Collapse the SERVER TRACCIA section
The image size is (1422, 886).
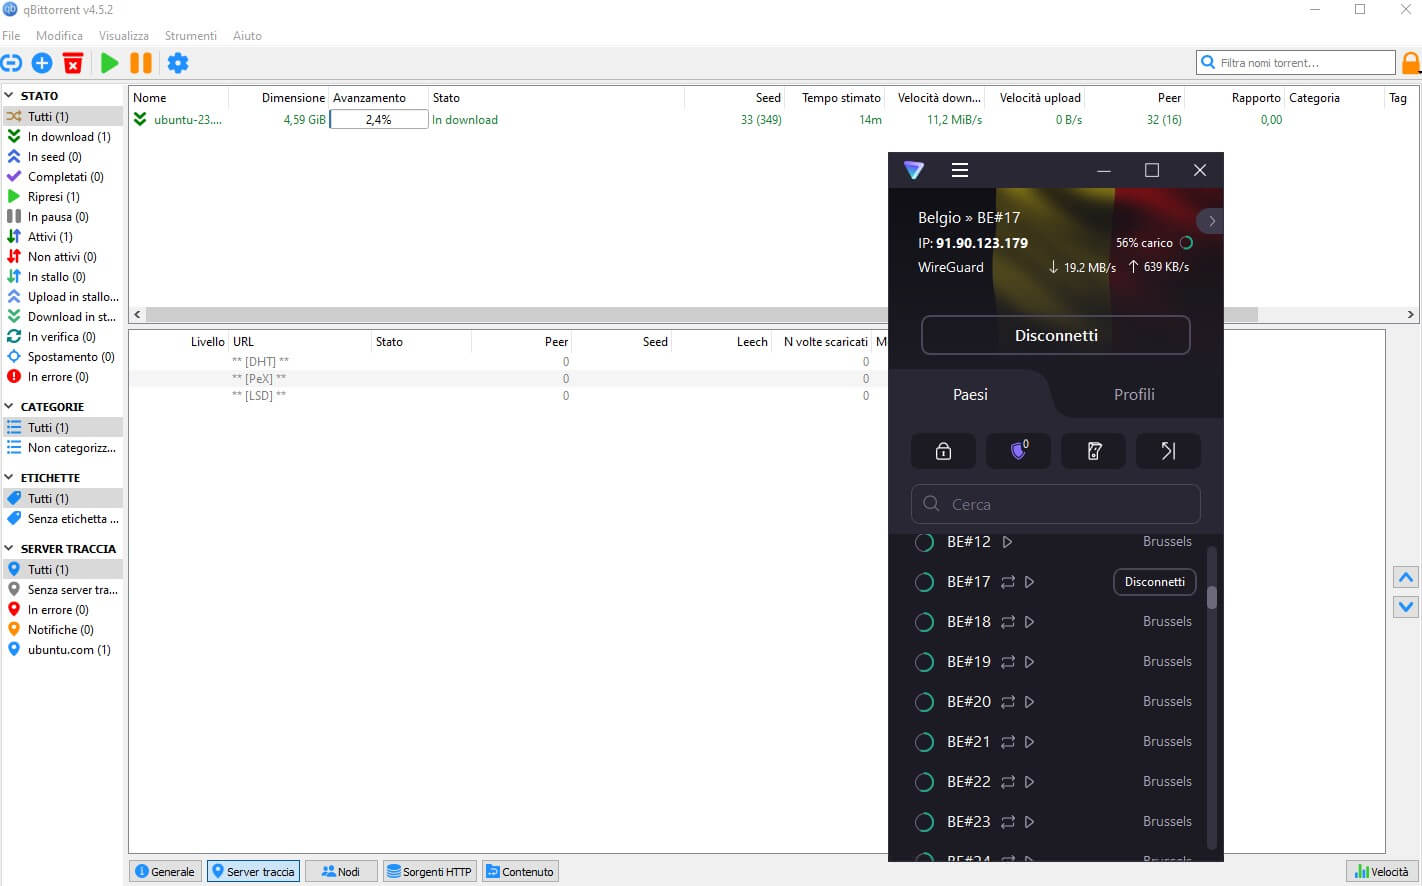(9, 549)
